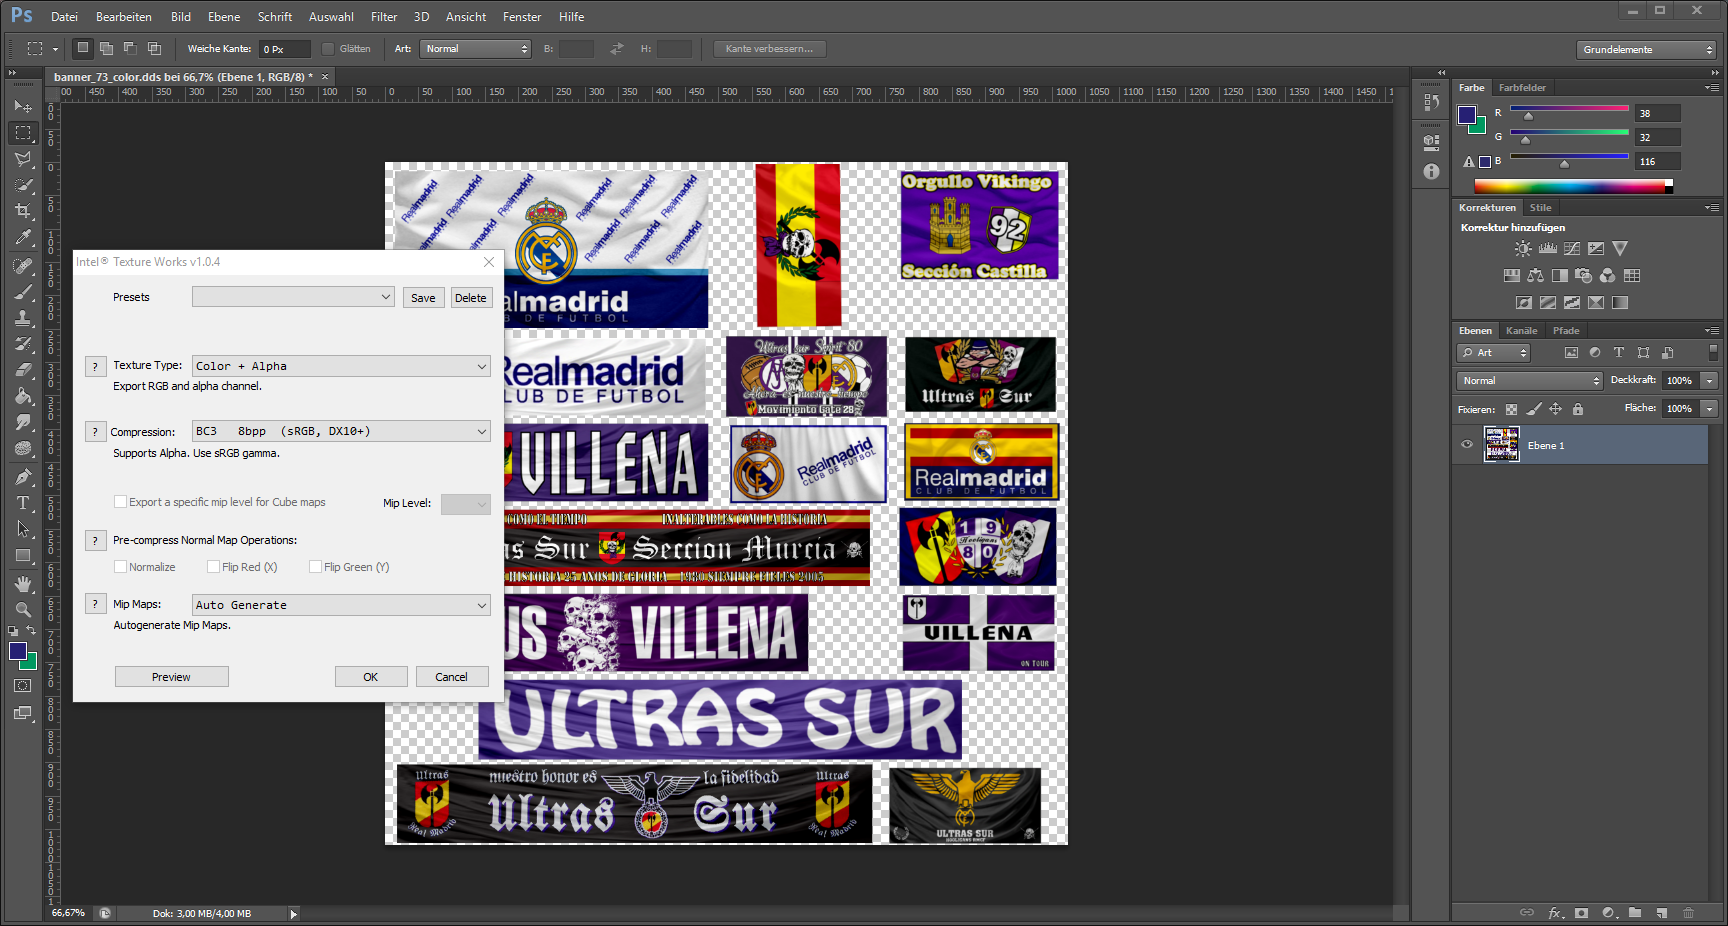This screenshot has height=926, width=1728.
Task: Open the Art selection style dropdown
Action: [x=476, y=49]
